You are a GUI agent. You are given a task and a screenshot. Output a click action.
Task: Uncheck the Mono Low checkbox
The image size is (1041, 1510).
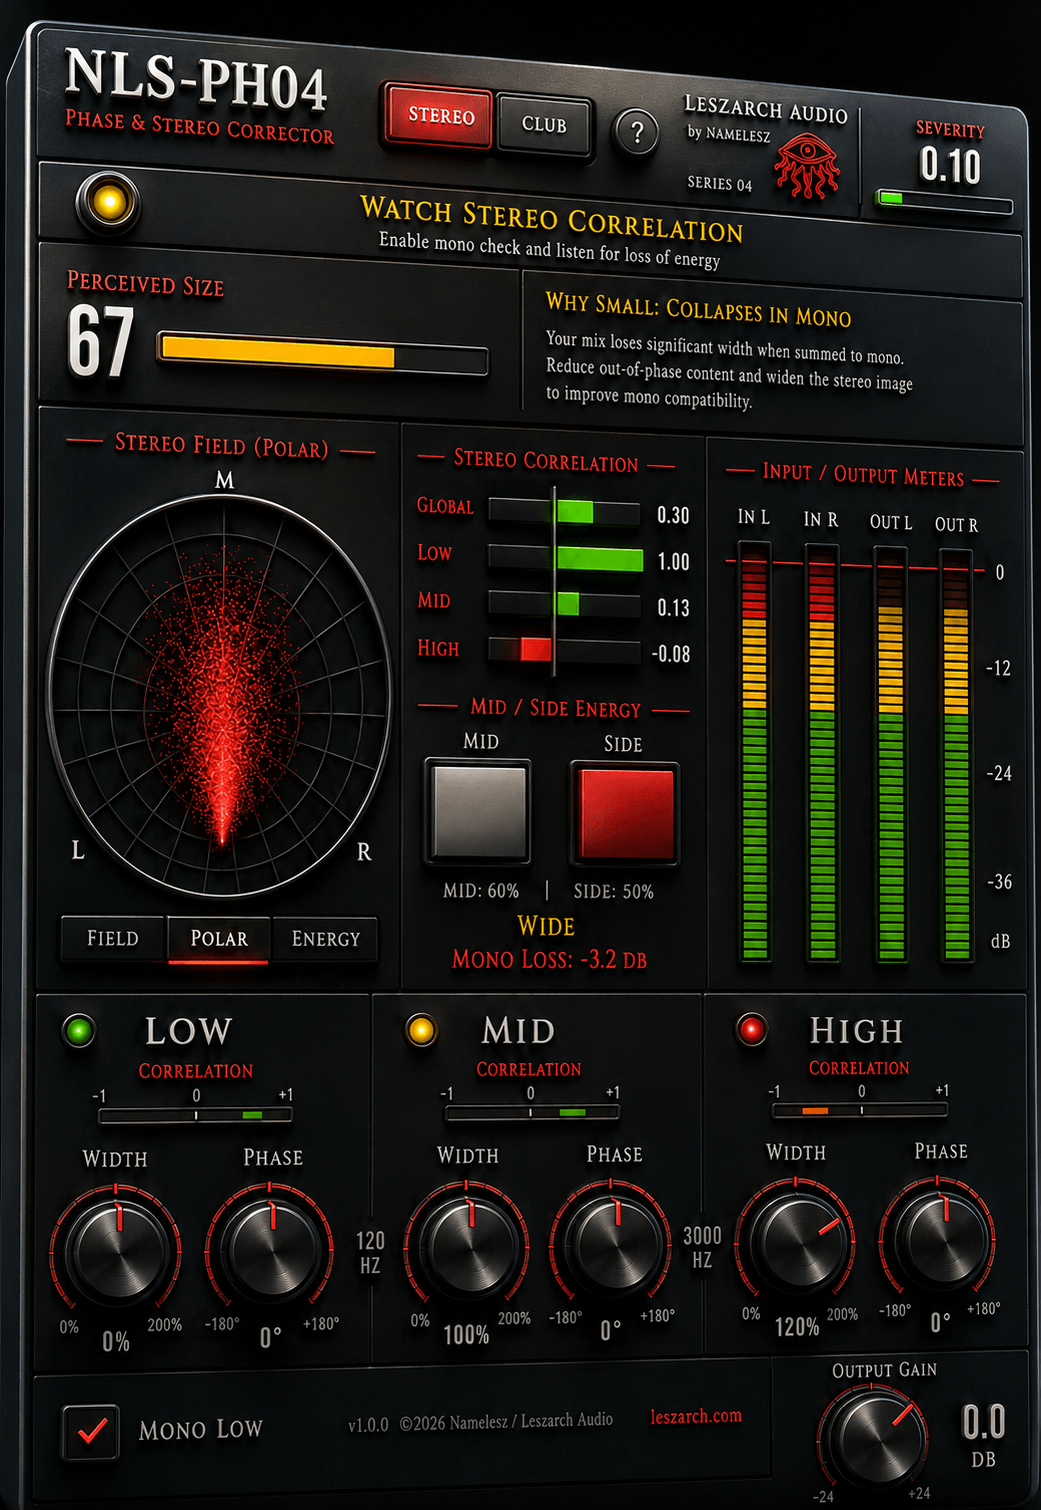(91, 1431)
